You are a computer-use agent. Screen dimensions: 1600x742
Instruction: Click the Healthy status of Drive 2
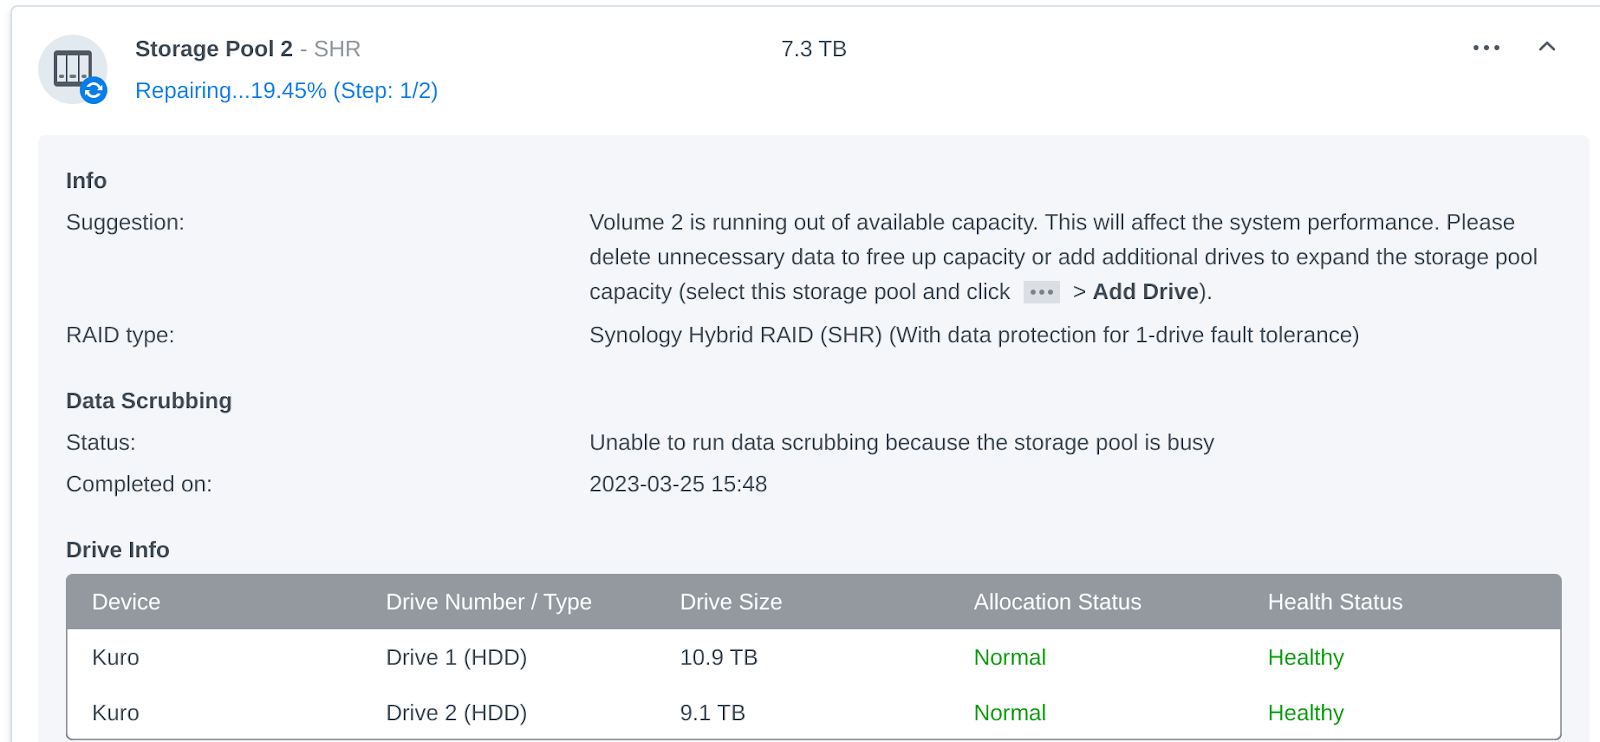(x=1306, y=713)
